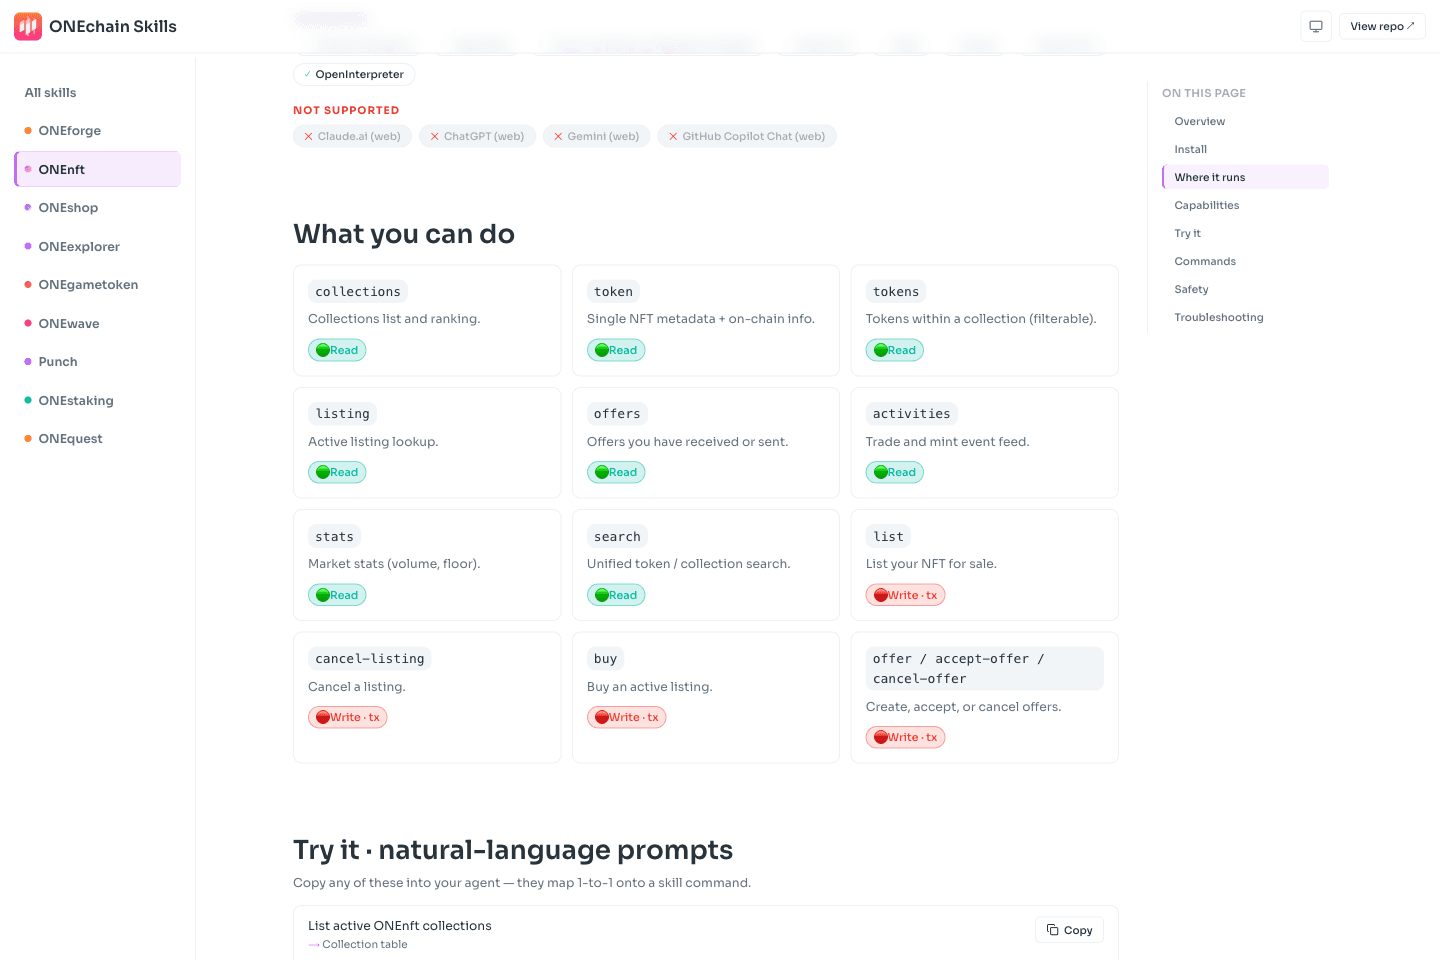Click the 'tokens' command label
Screen dimensions: 1440x960
896,292
